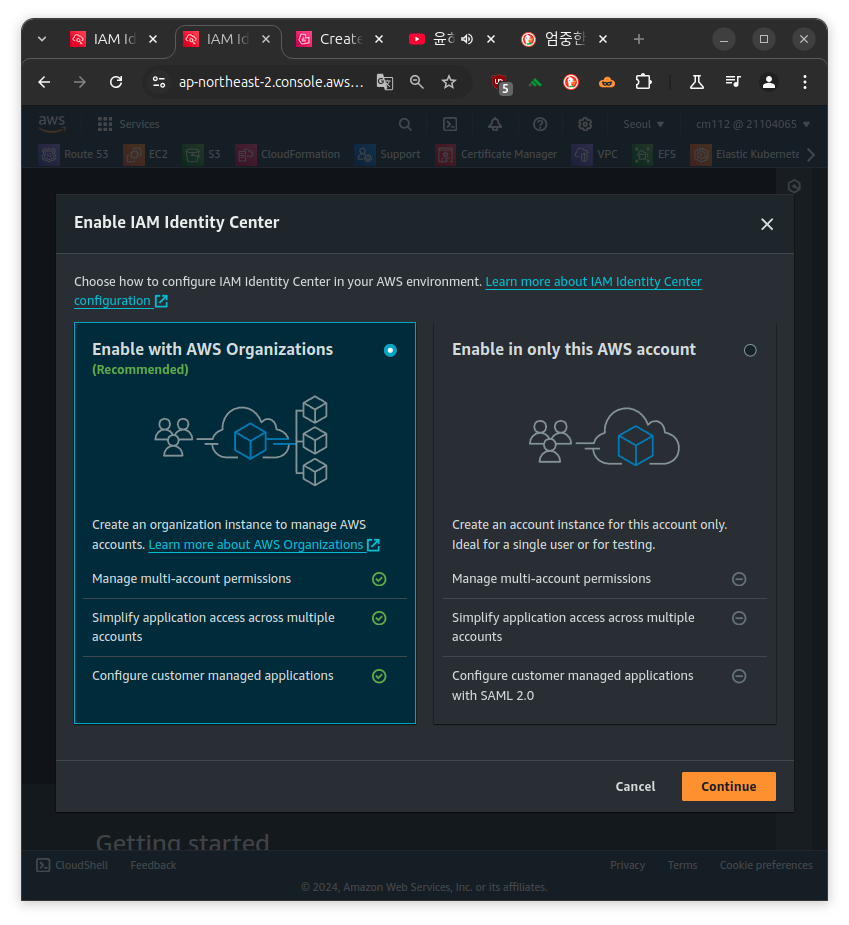849x925 pixels.
Task: Click the AWS Organizations diagram illustration
Action: point(241,441)
